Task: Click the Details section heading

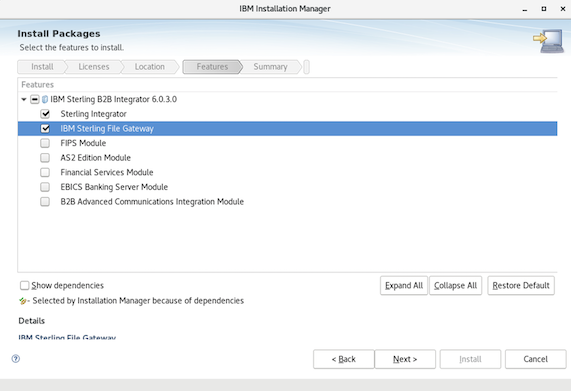Action: (x=32, y=321)
